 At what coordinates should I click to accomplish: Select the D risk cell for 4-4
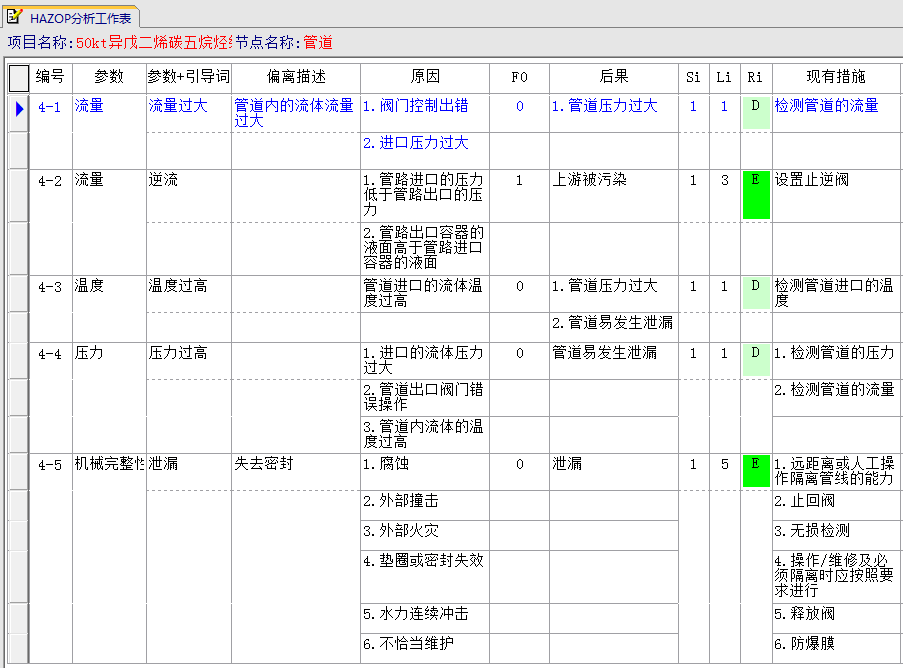(756, 360)
